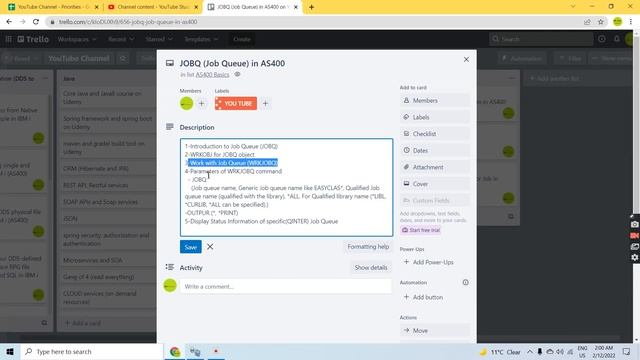This screenshot has width=640, height=360.
Task: Click Show details in Activity
Action: coord(371,268)
